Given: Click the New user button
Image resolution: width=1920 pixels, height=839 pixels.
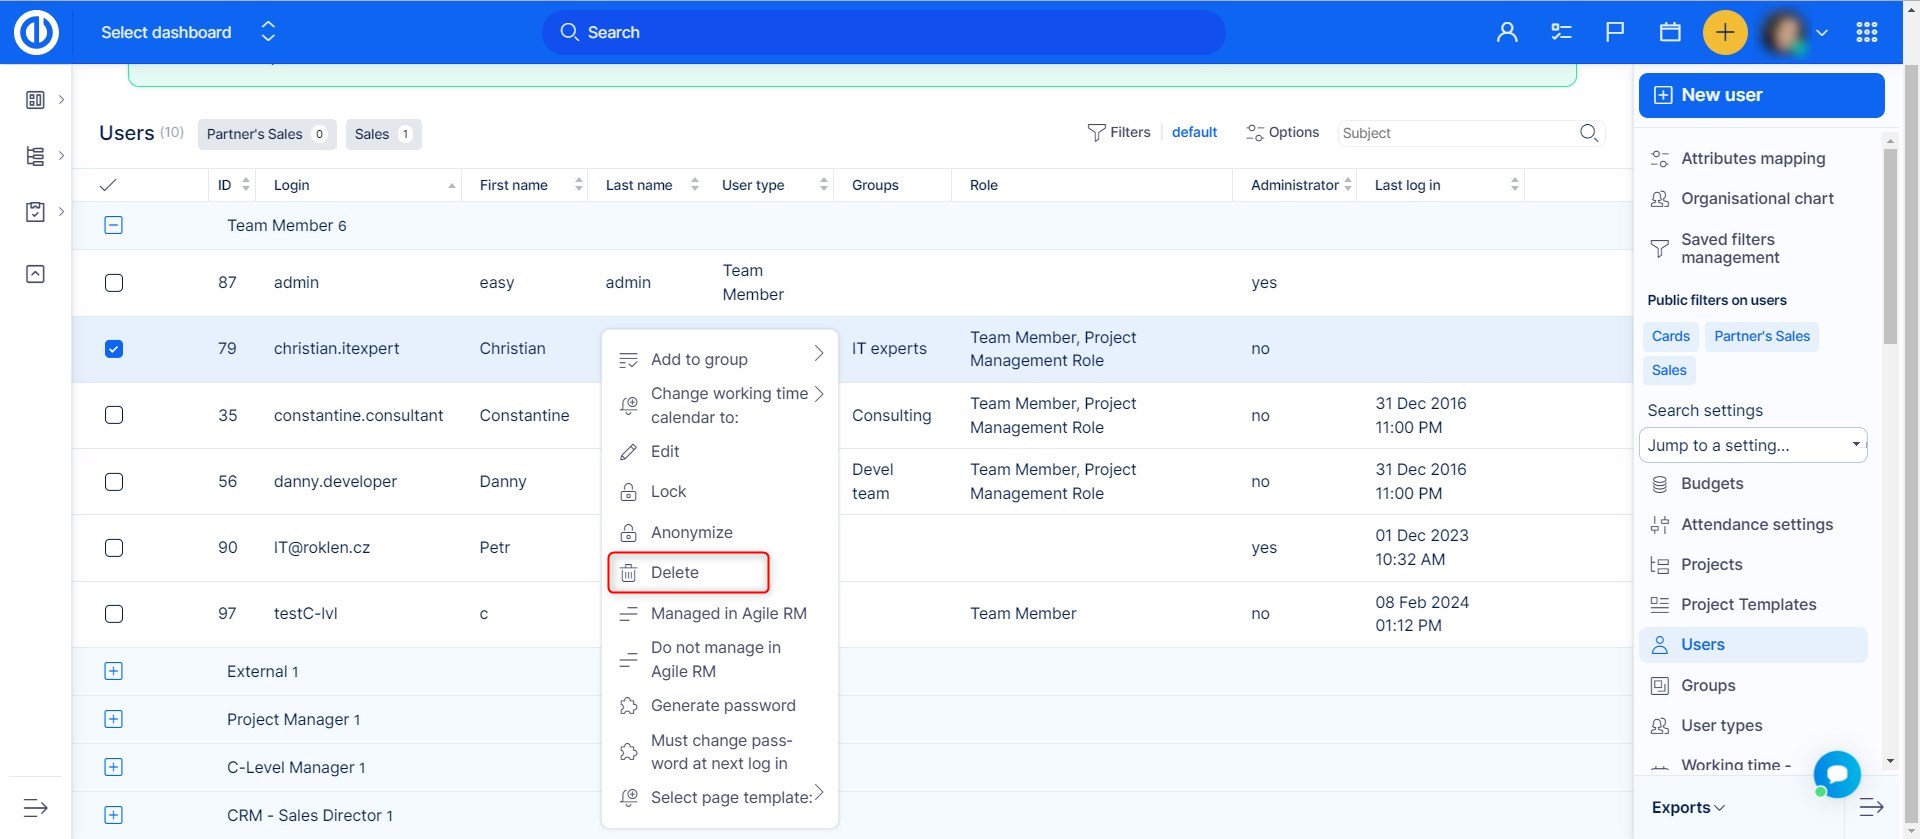Looking at the screenshot, I should pos(1761,95).
